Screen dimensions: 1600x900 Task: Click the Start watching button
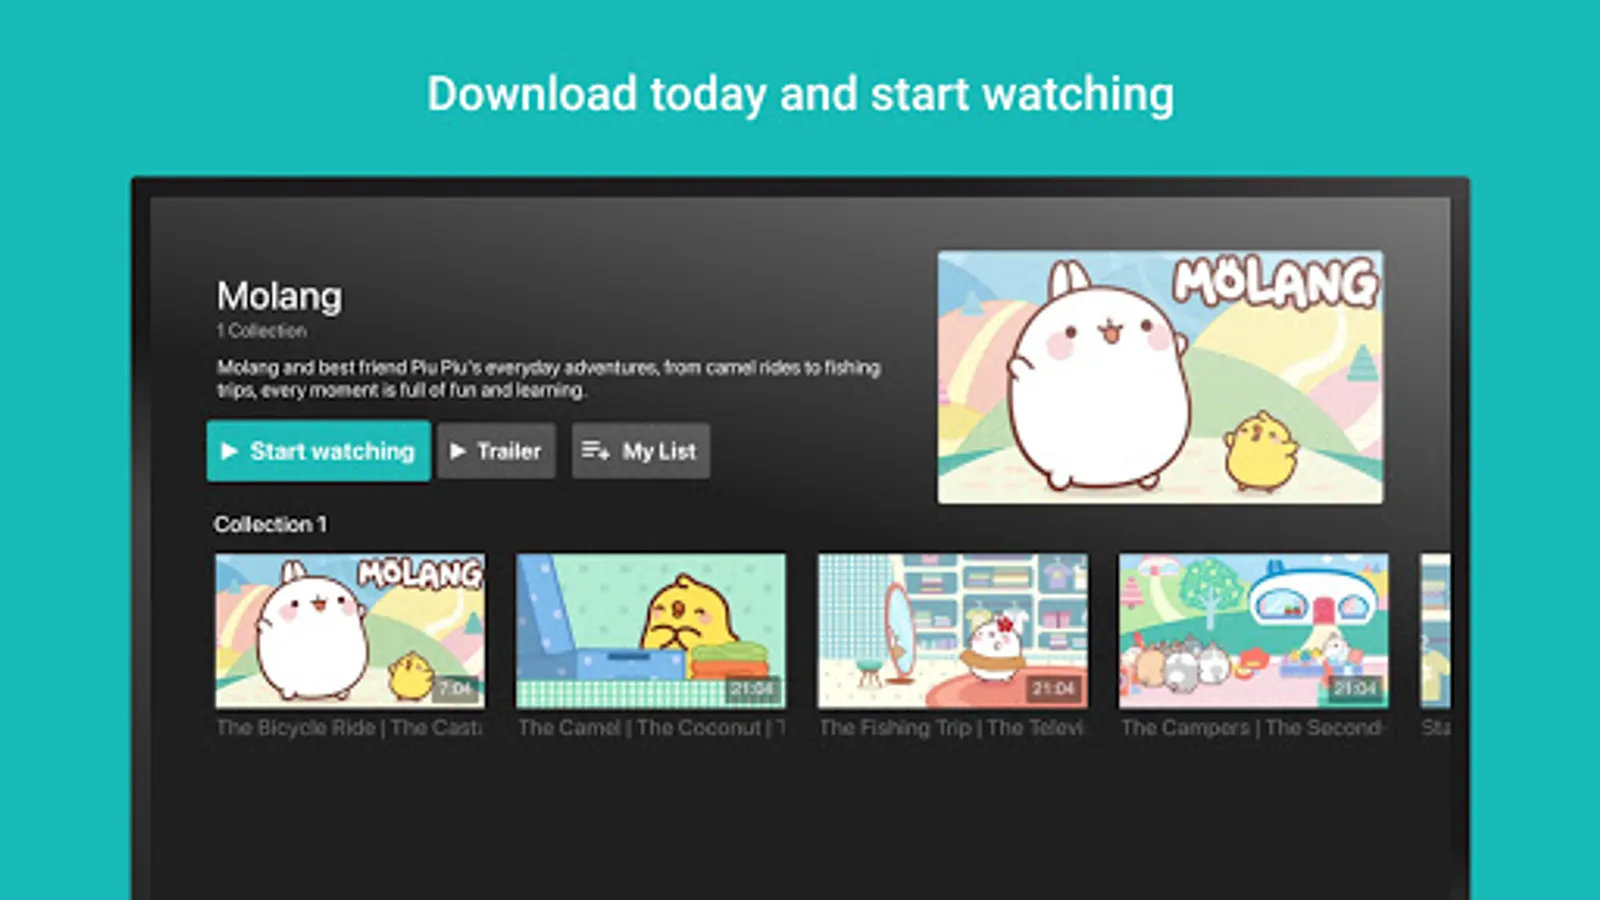coord(319,451)
